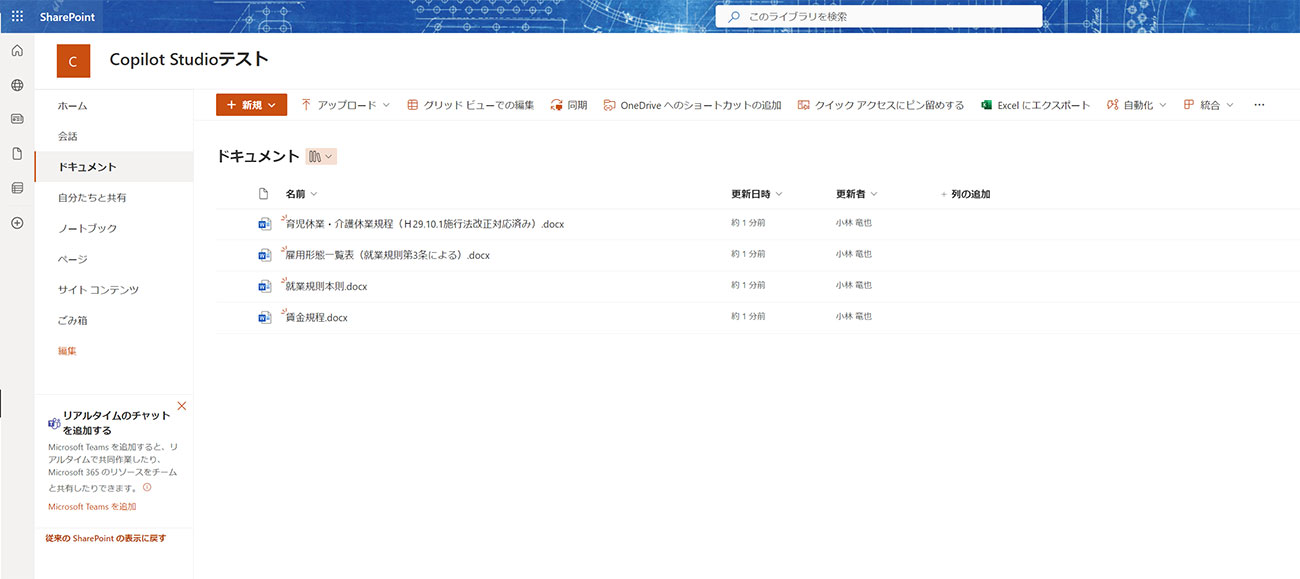1300x579 pixels.
Task: Open file 育児休業・介護休業規程（H29.10.1施行法改正対応済み）.docx
Action: (x=425, y=224)
